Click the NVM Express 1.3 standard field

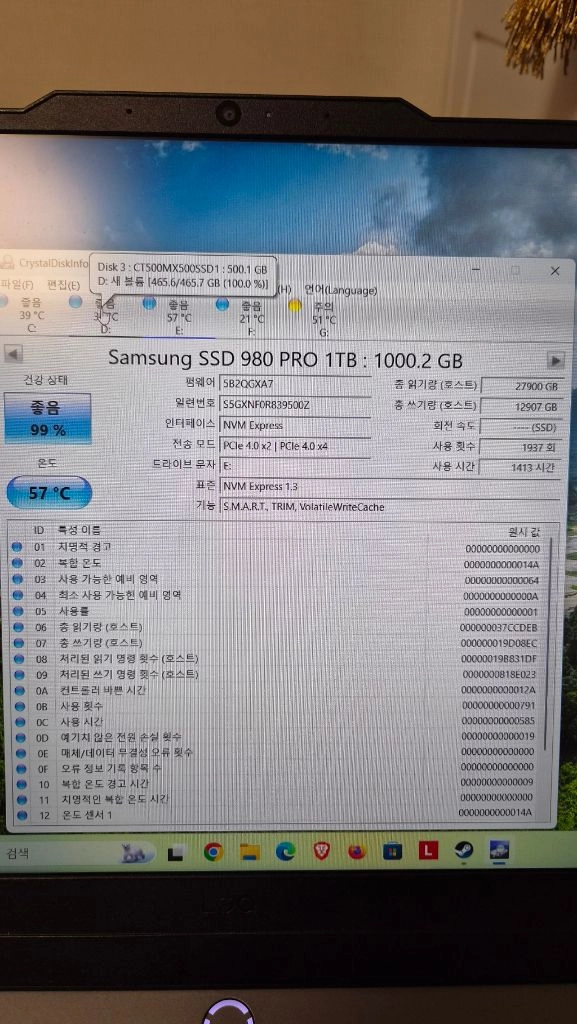coord(390,487)
